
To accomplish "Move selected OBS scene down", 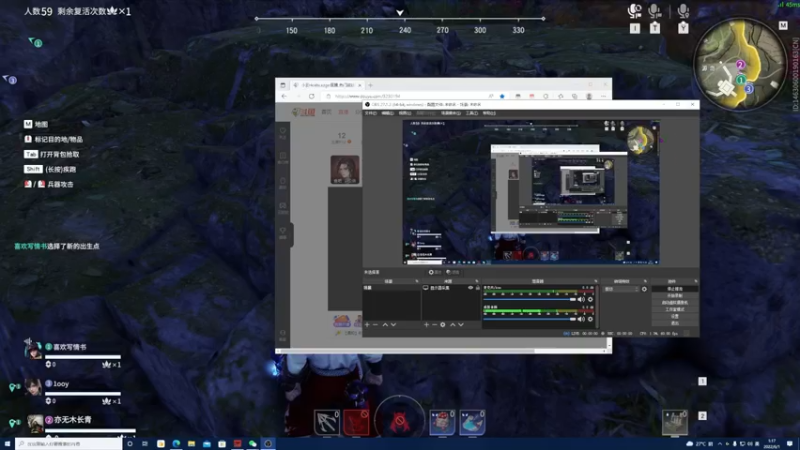I will [393, 324].
